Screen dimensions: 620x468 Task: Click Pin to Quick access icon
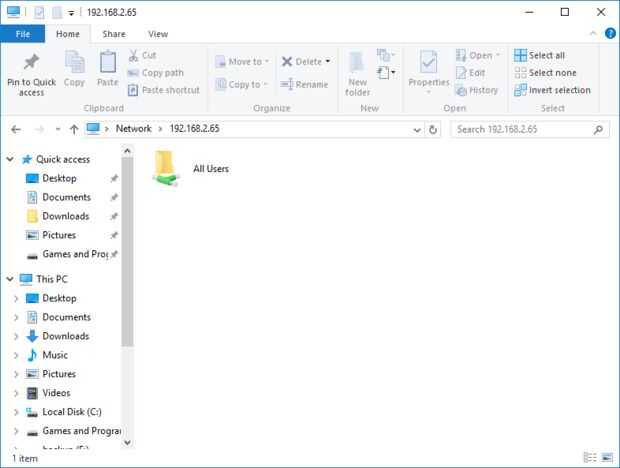(31, 62)
